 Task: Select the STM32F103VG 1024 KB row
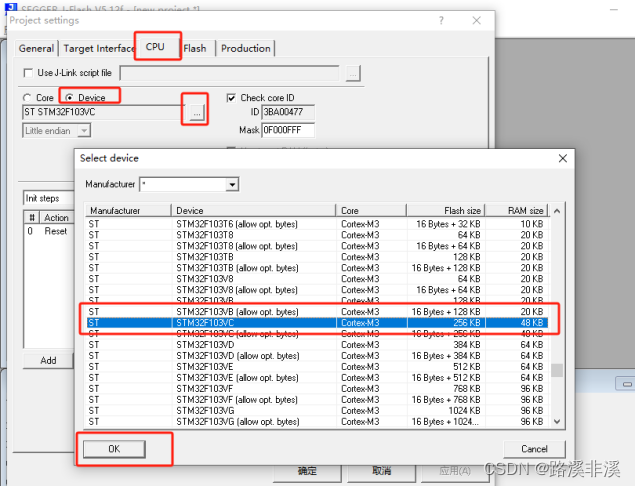pos(317,410)
